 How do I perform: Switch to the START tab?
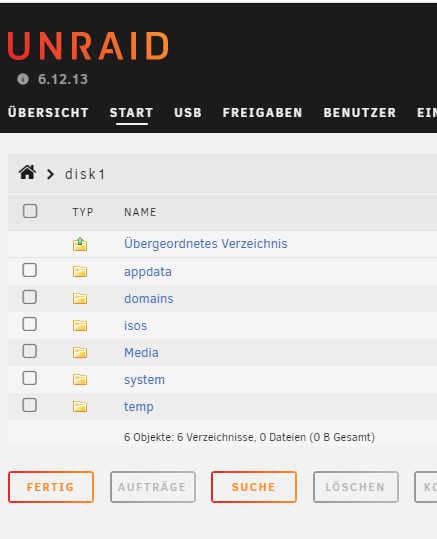pos(132,113)
